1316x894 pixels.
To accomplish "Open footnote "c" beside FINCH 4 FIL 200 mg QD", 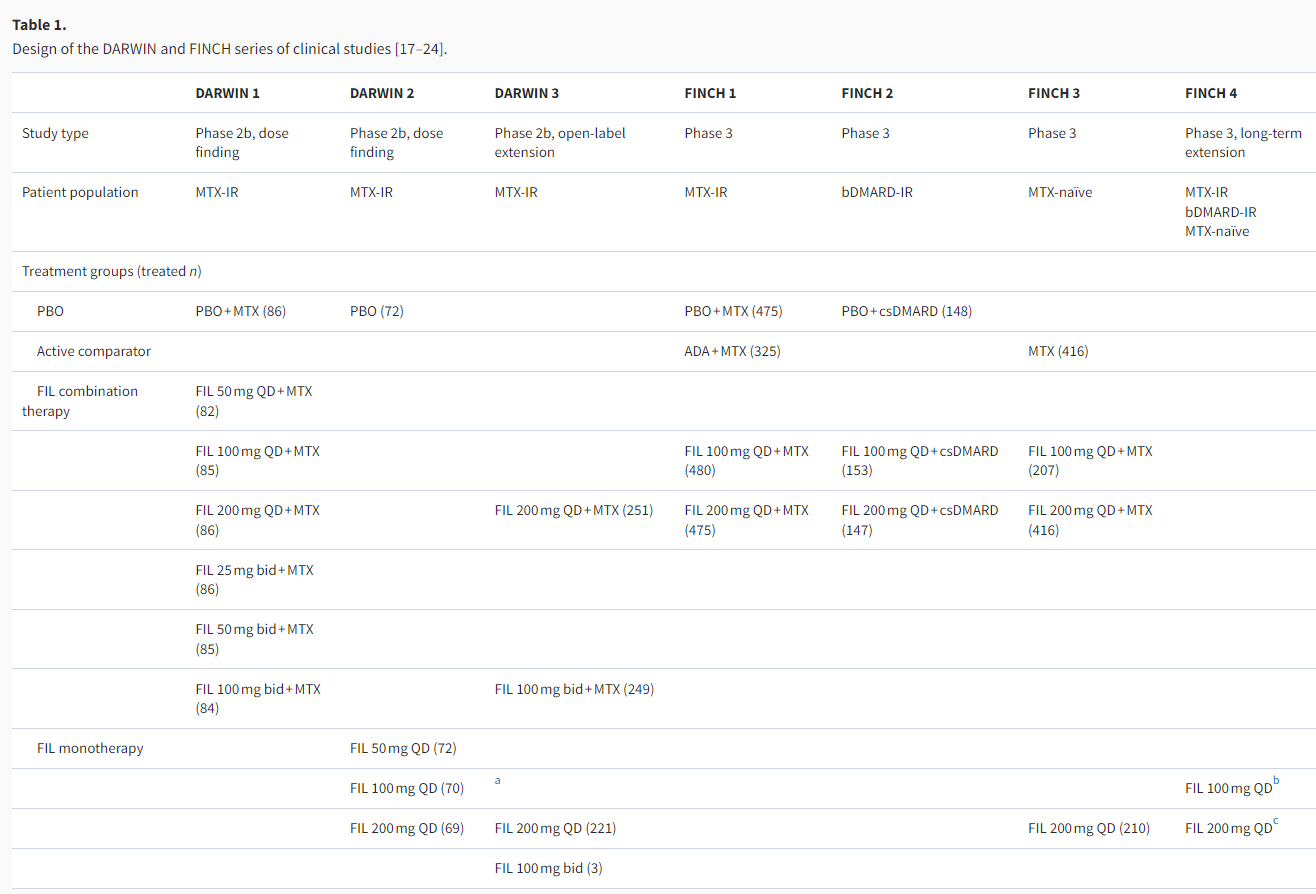I will click(1275, 821).
